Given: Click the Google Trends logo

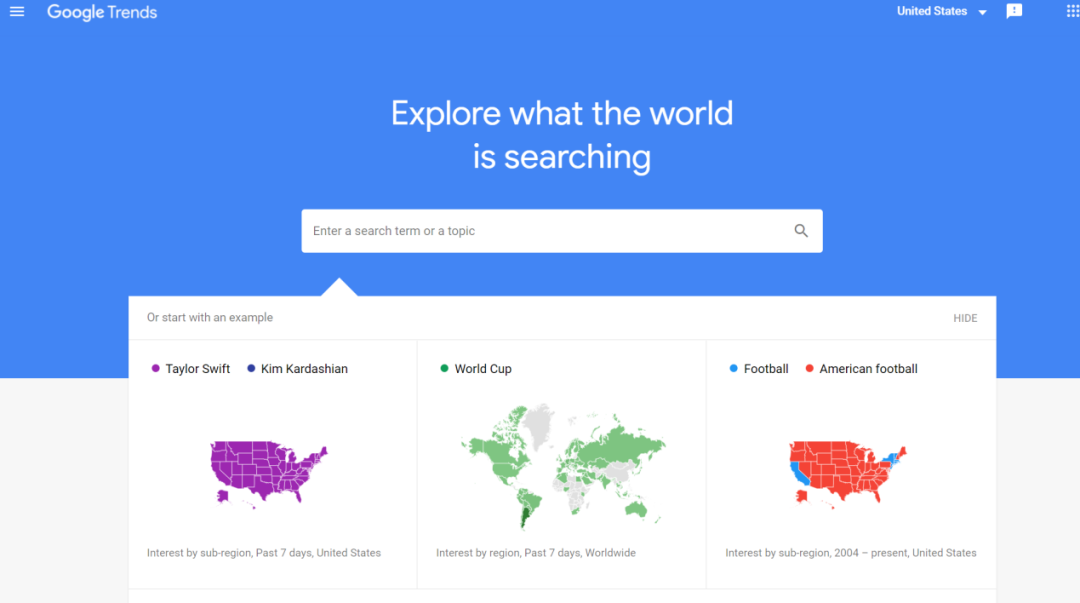Looking at the screenshot, I should 102,13.
